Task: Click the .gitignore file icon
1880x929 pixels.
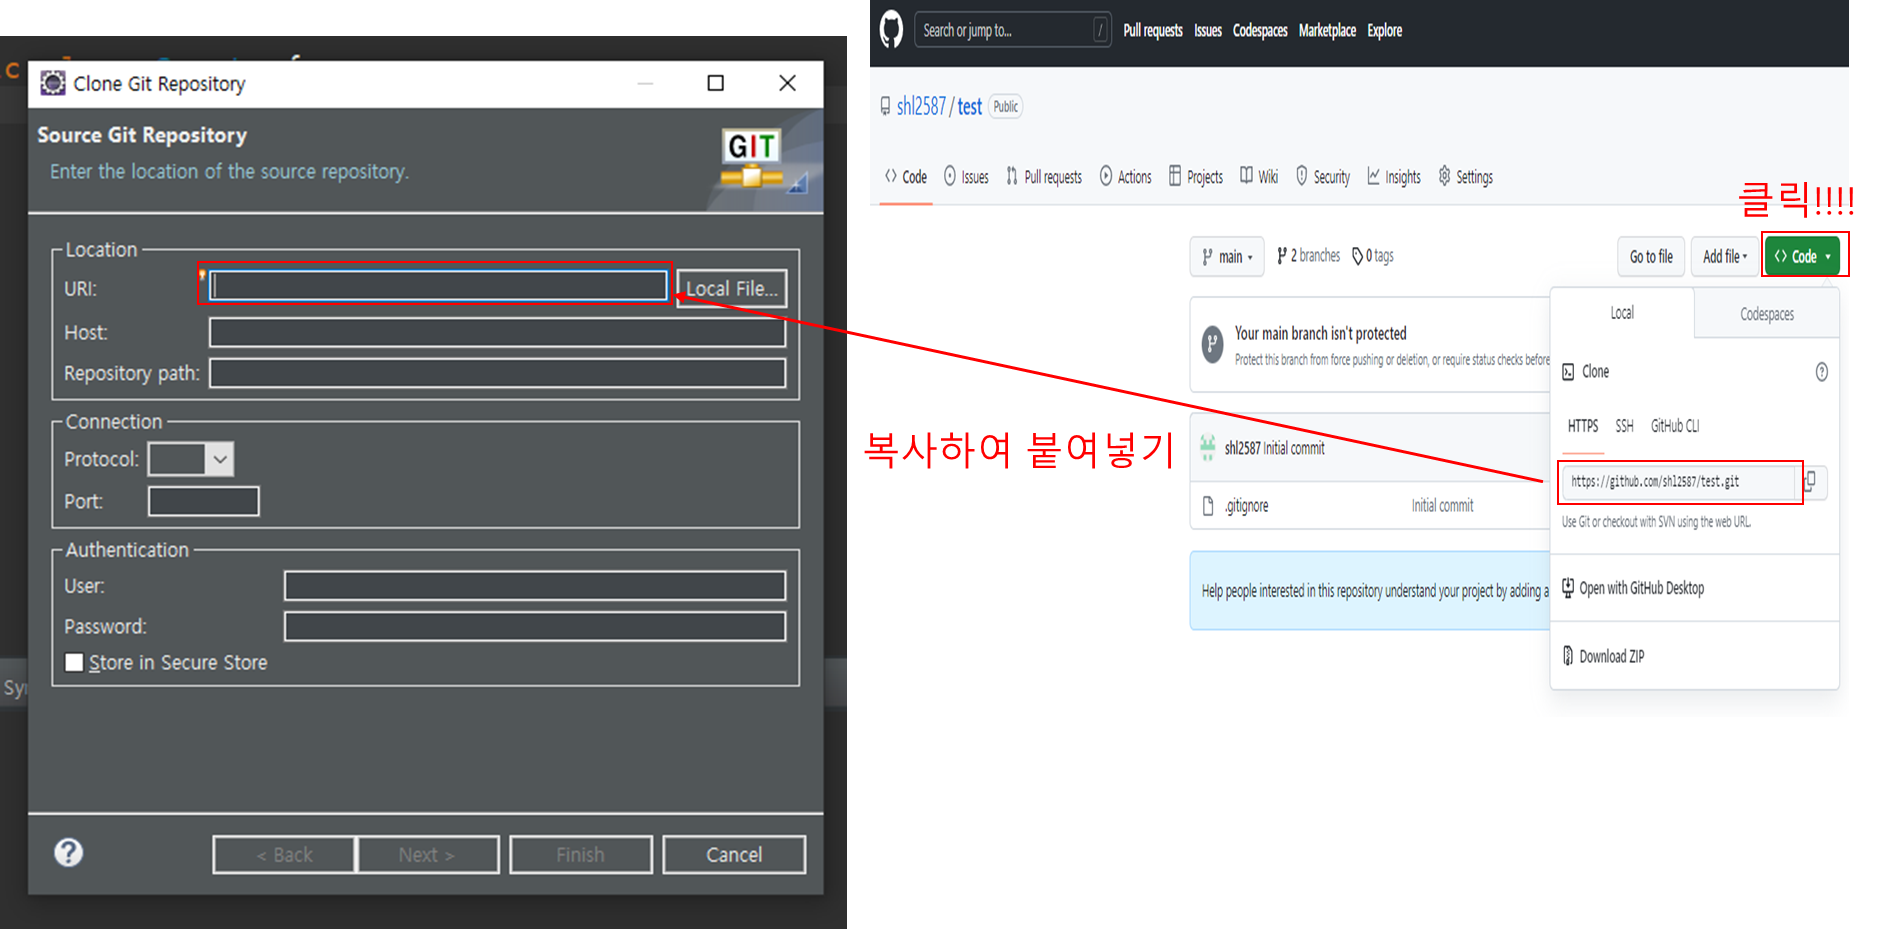Action: [1208, 506]
